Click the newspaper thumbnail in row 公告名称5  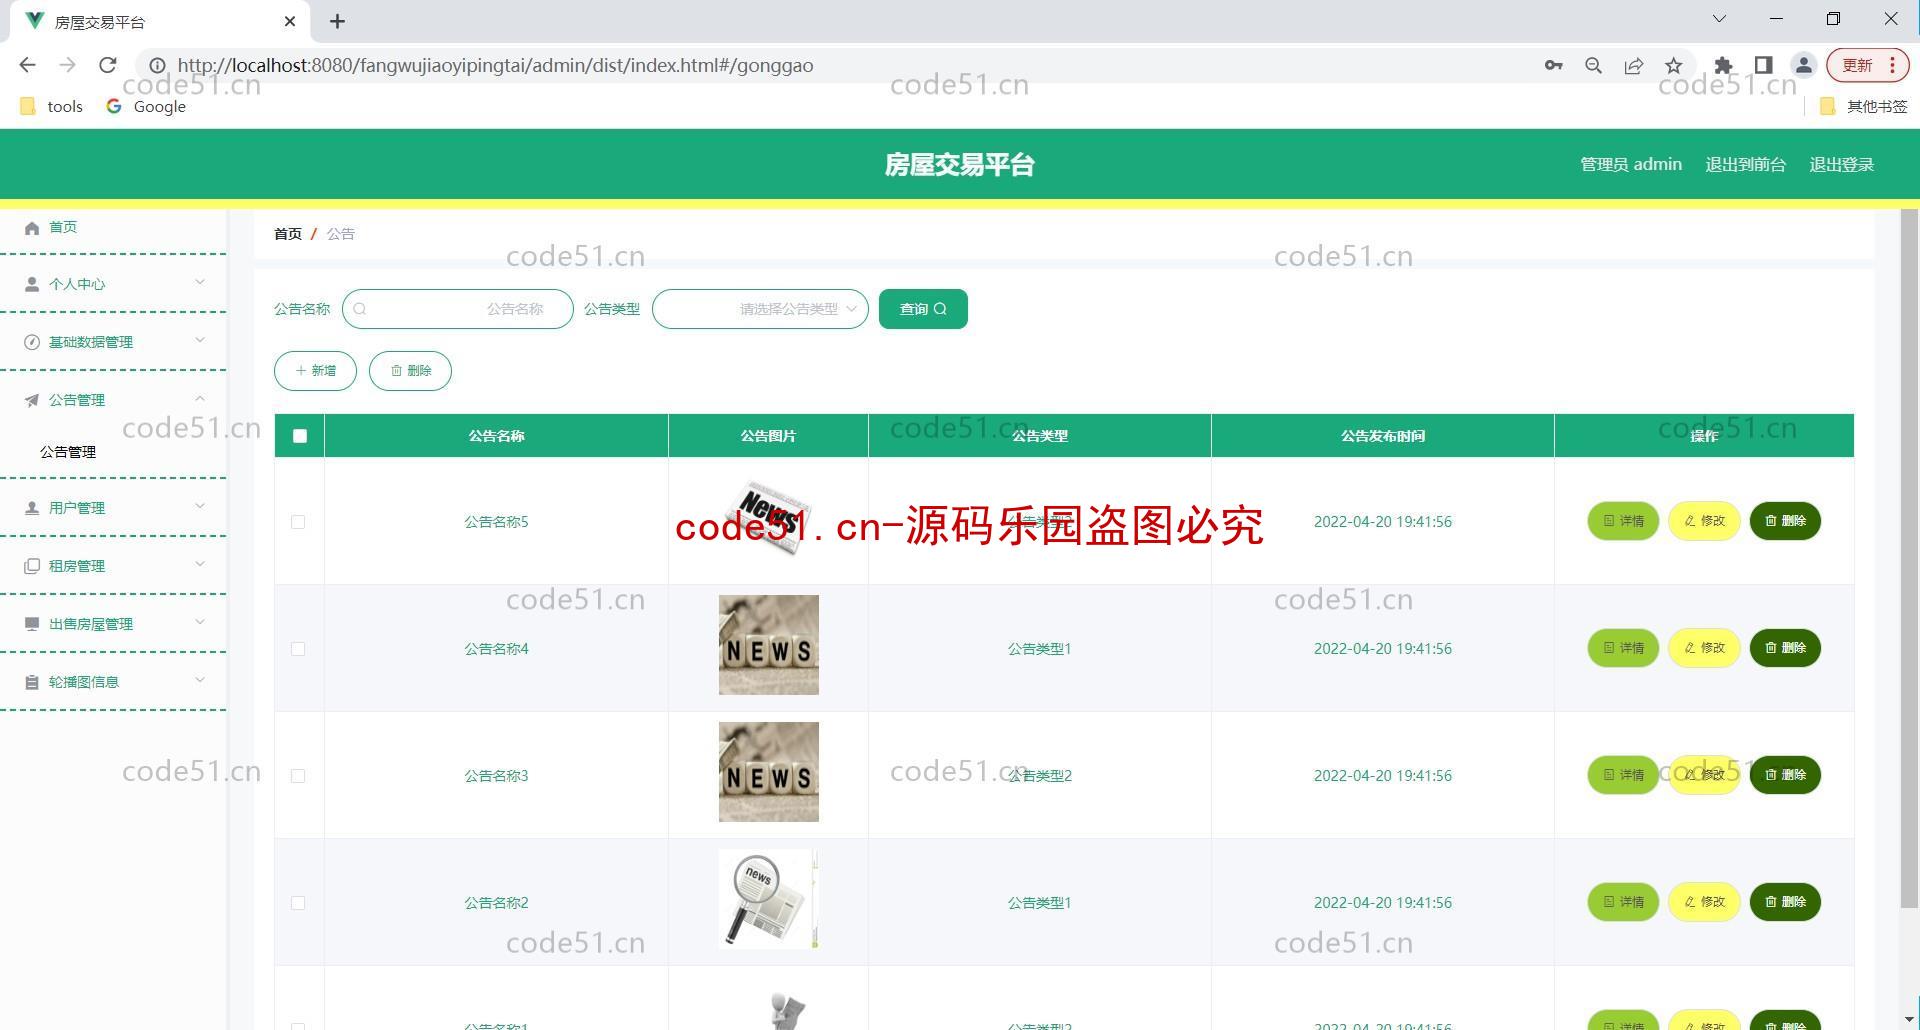pos(768,518)
